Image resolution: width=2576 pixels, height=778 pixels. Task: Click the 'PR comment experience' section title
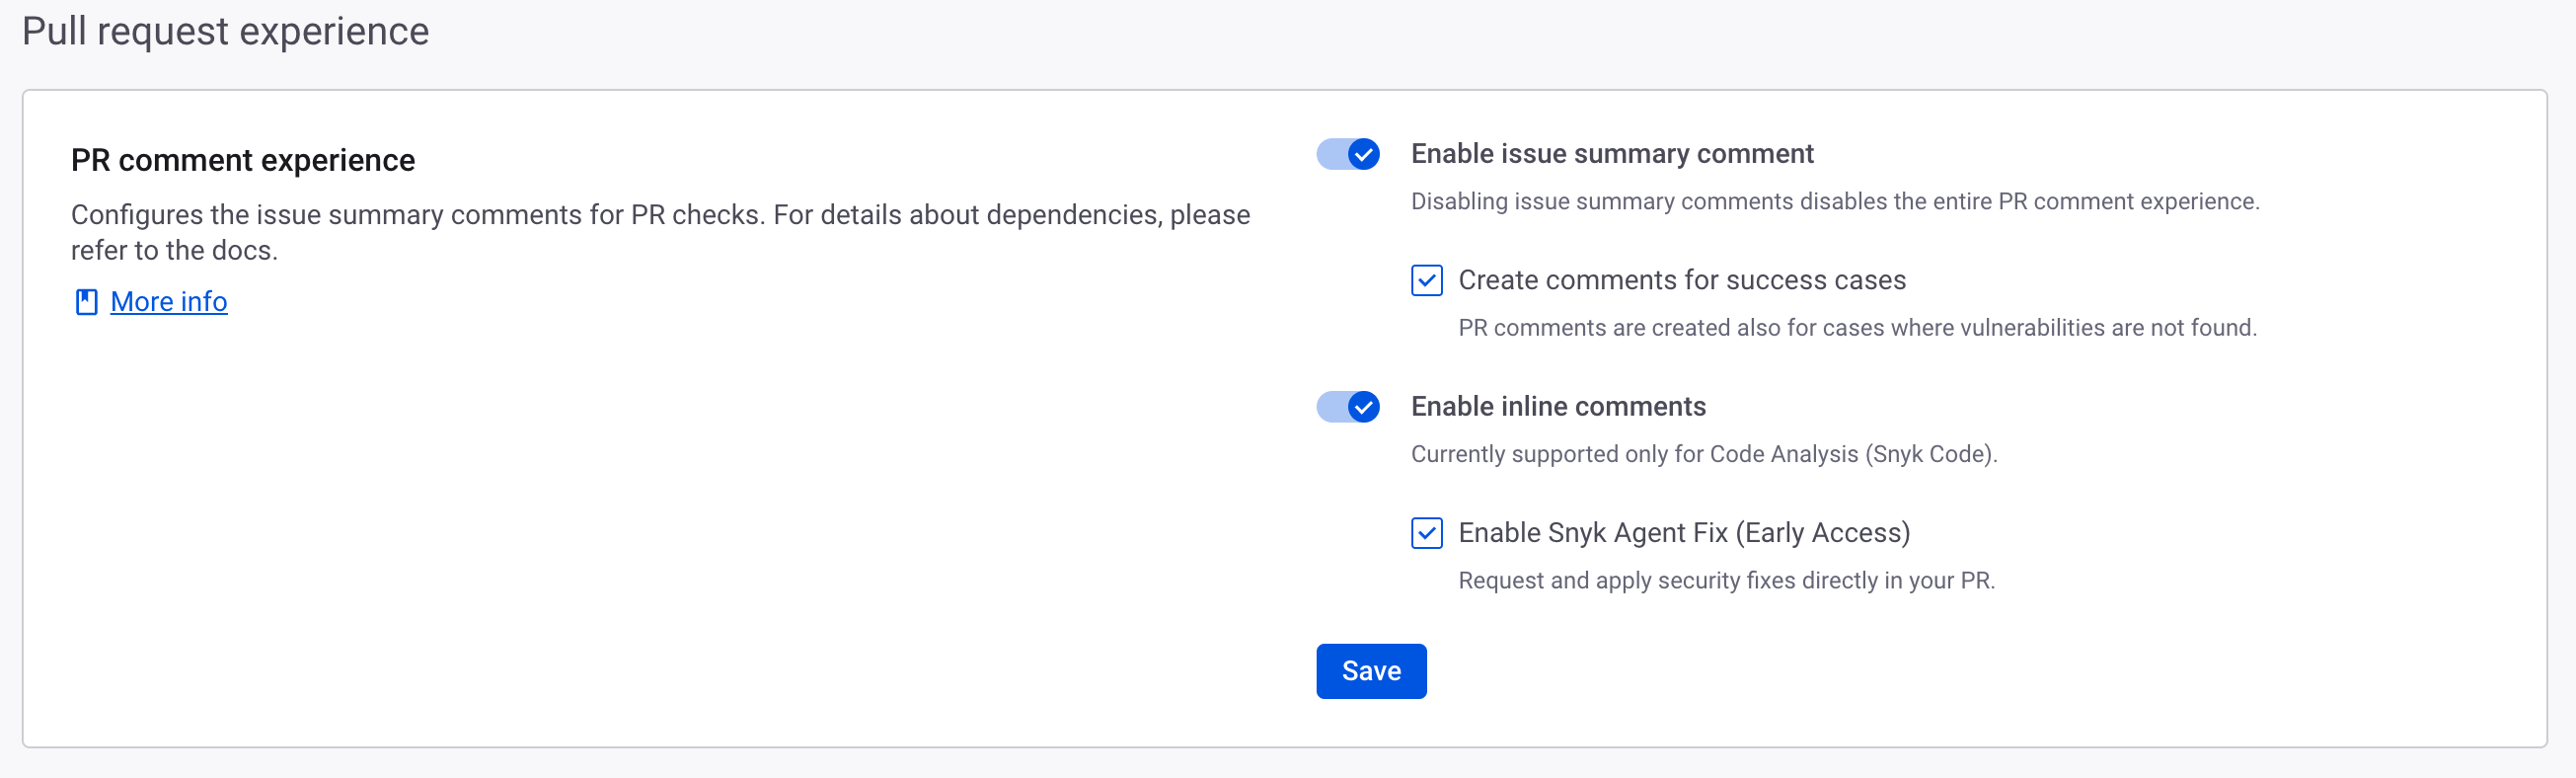click(x=242, y=160)
